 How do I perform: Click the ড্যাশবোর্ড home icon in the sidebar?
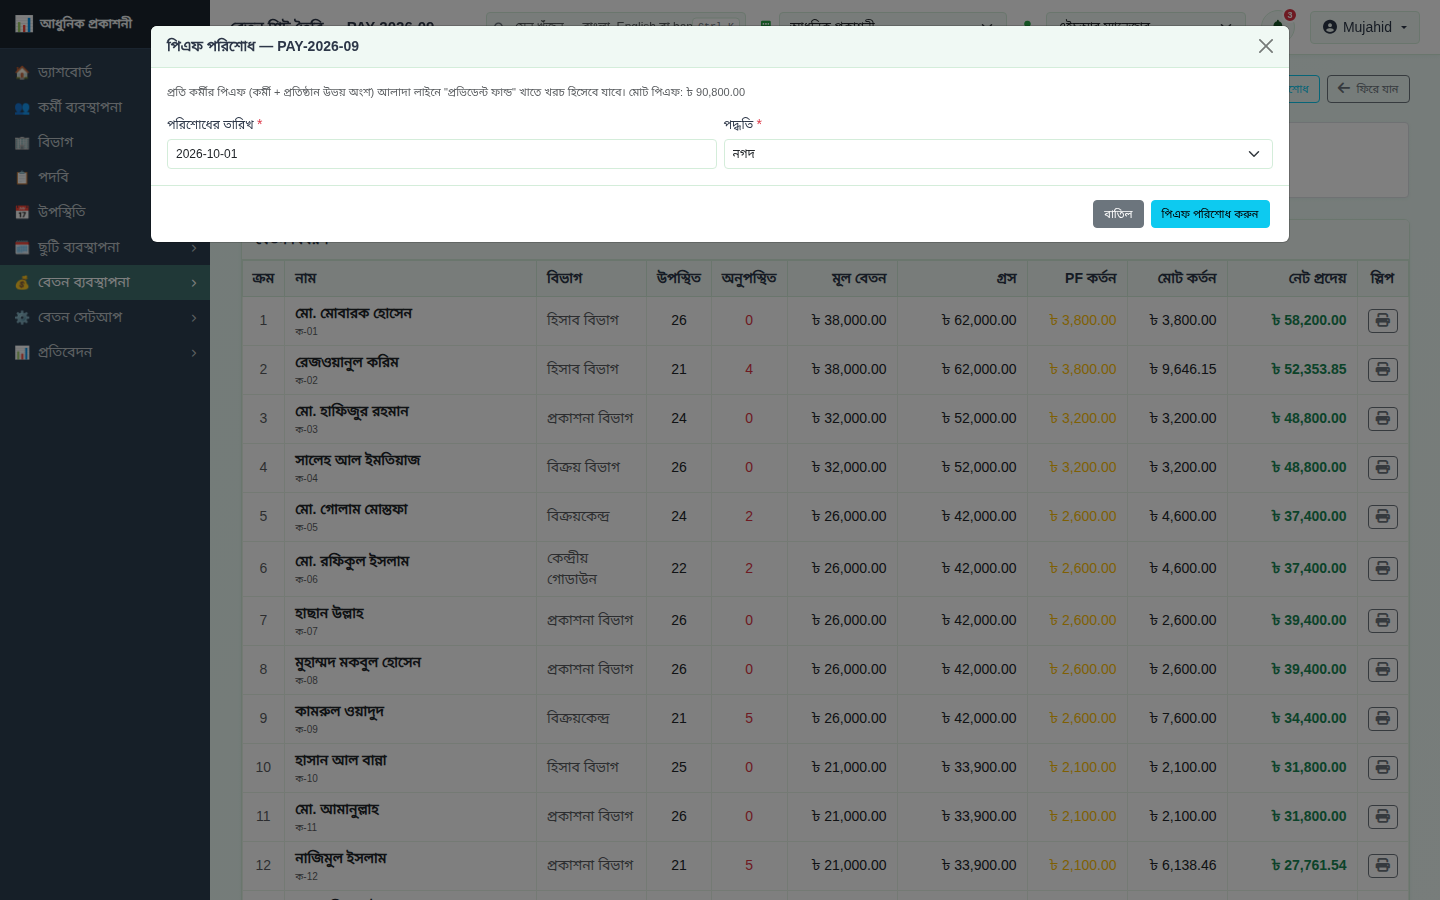22,73
